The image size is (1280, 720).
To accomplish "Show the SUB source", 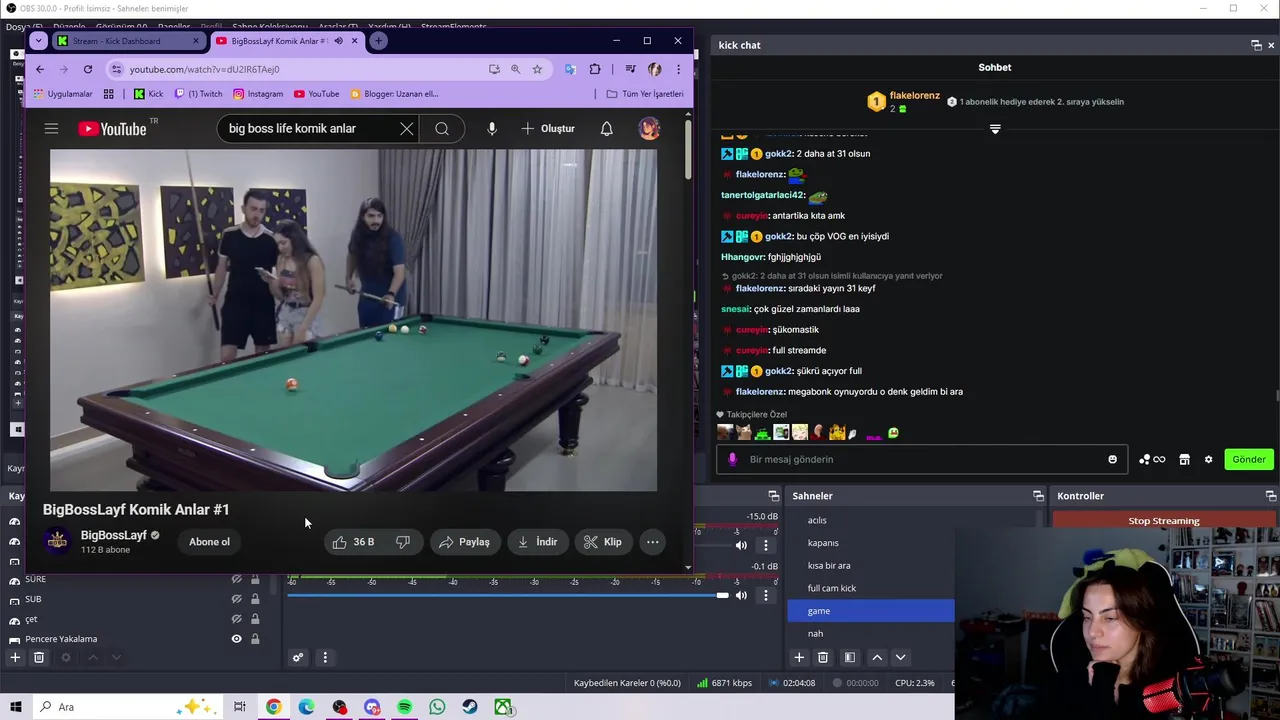I will [237, 599].
